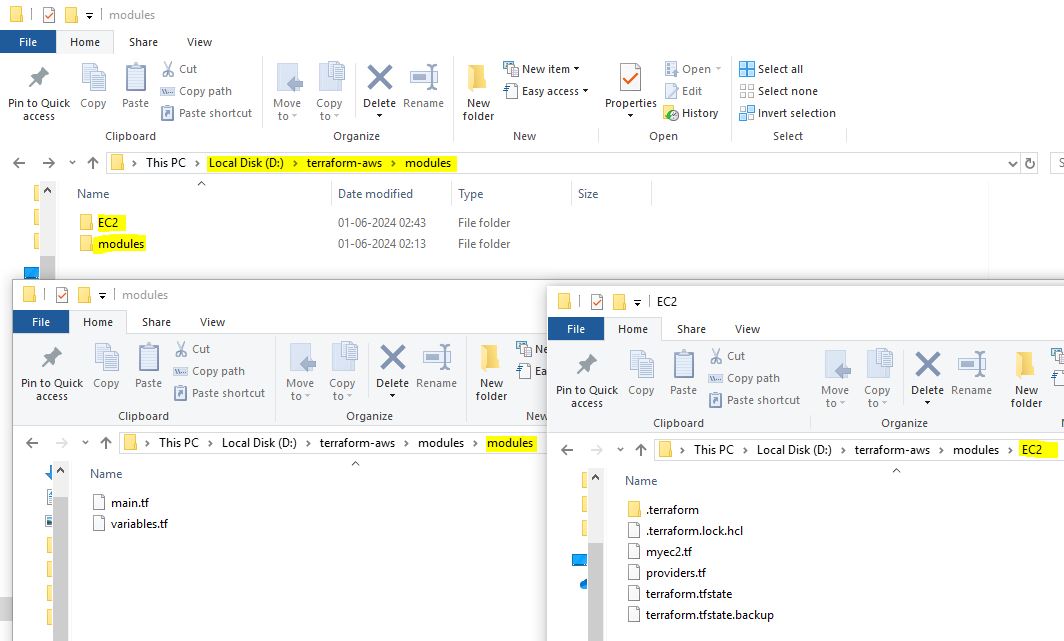This screenshot has width=1064, height=641.
Task: Open the View tab in the EC2 window
Action: [747, 329]
